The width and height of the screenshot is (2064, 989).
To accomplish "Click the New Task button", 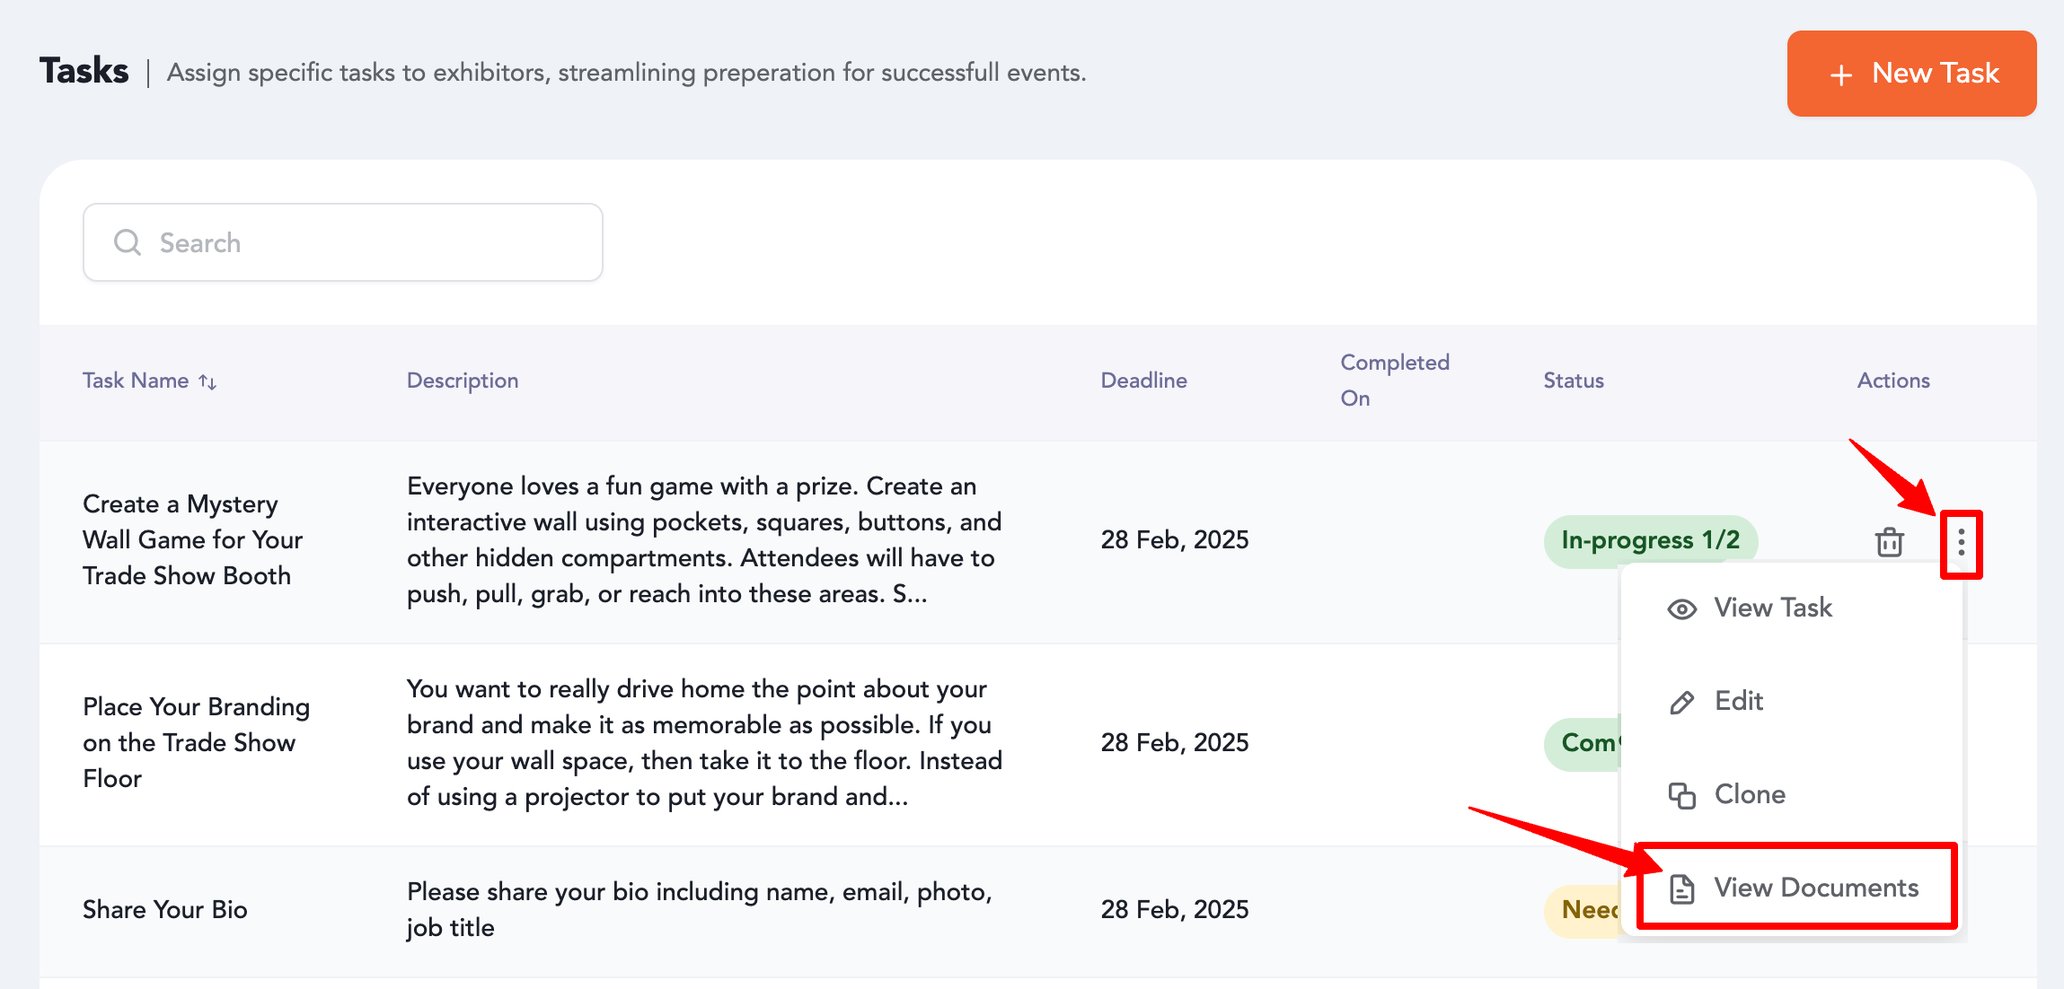I will click(1911, 73).
